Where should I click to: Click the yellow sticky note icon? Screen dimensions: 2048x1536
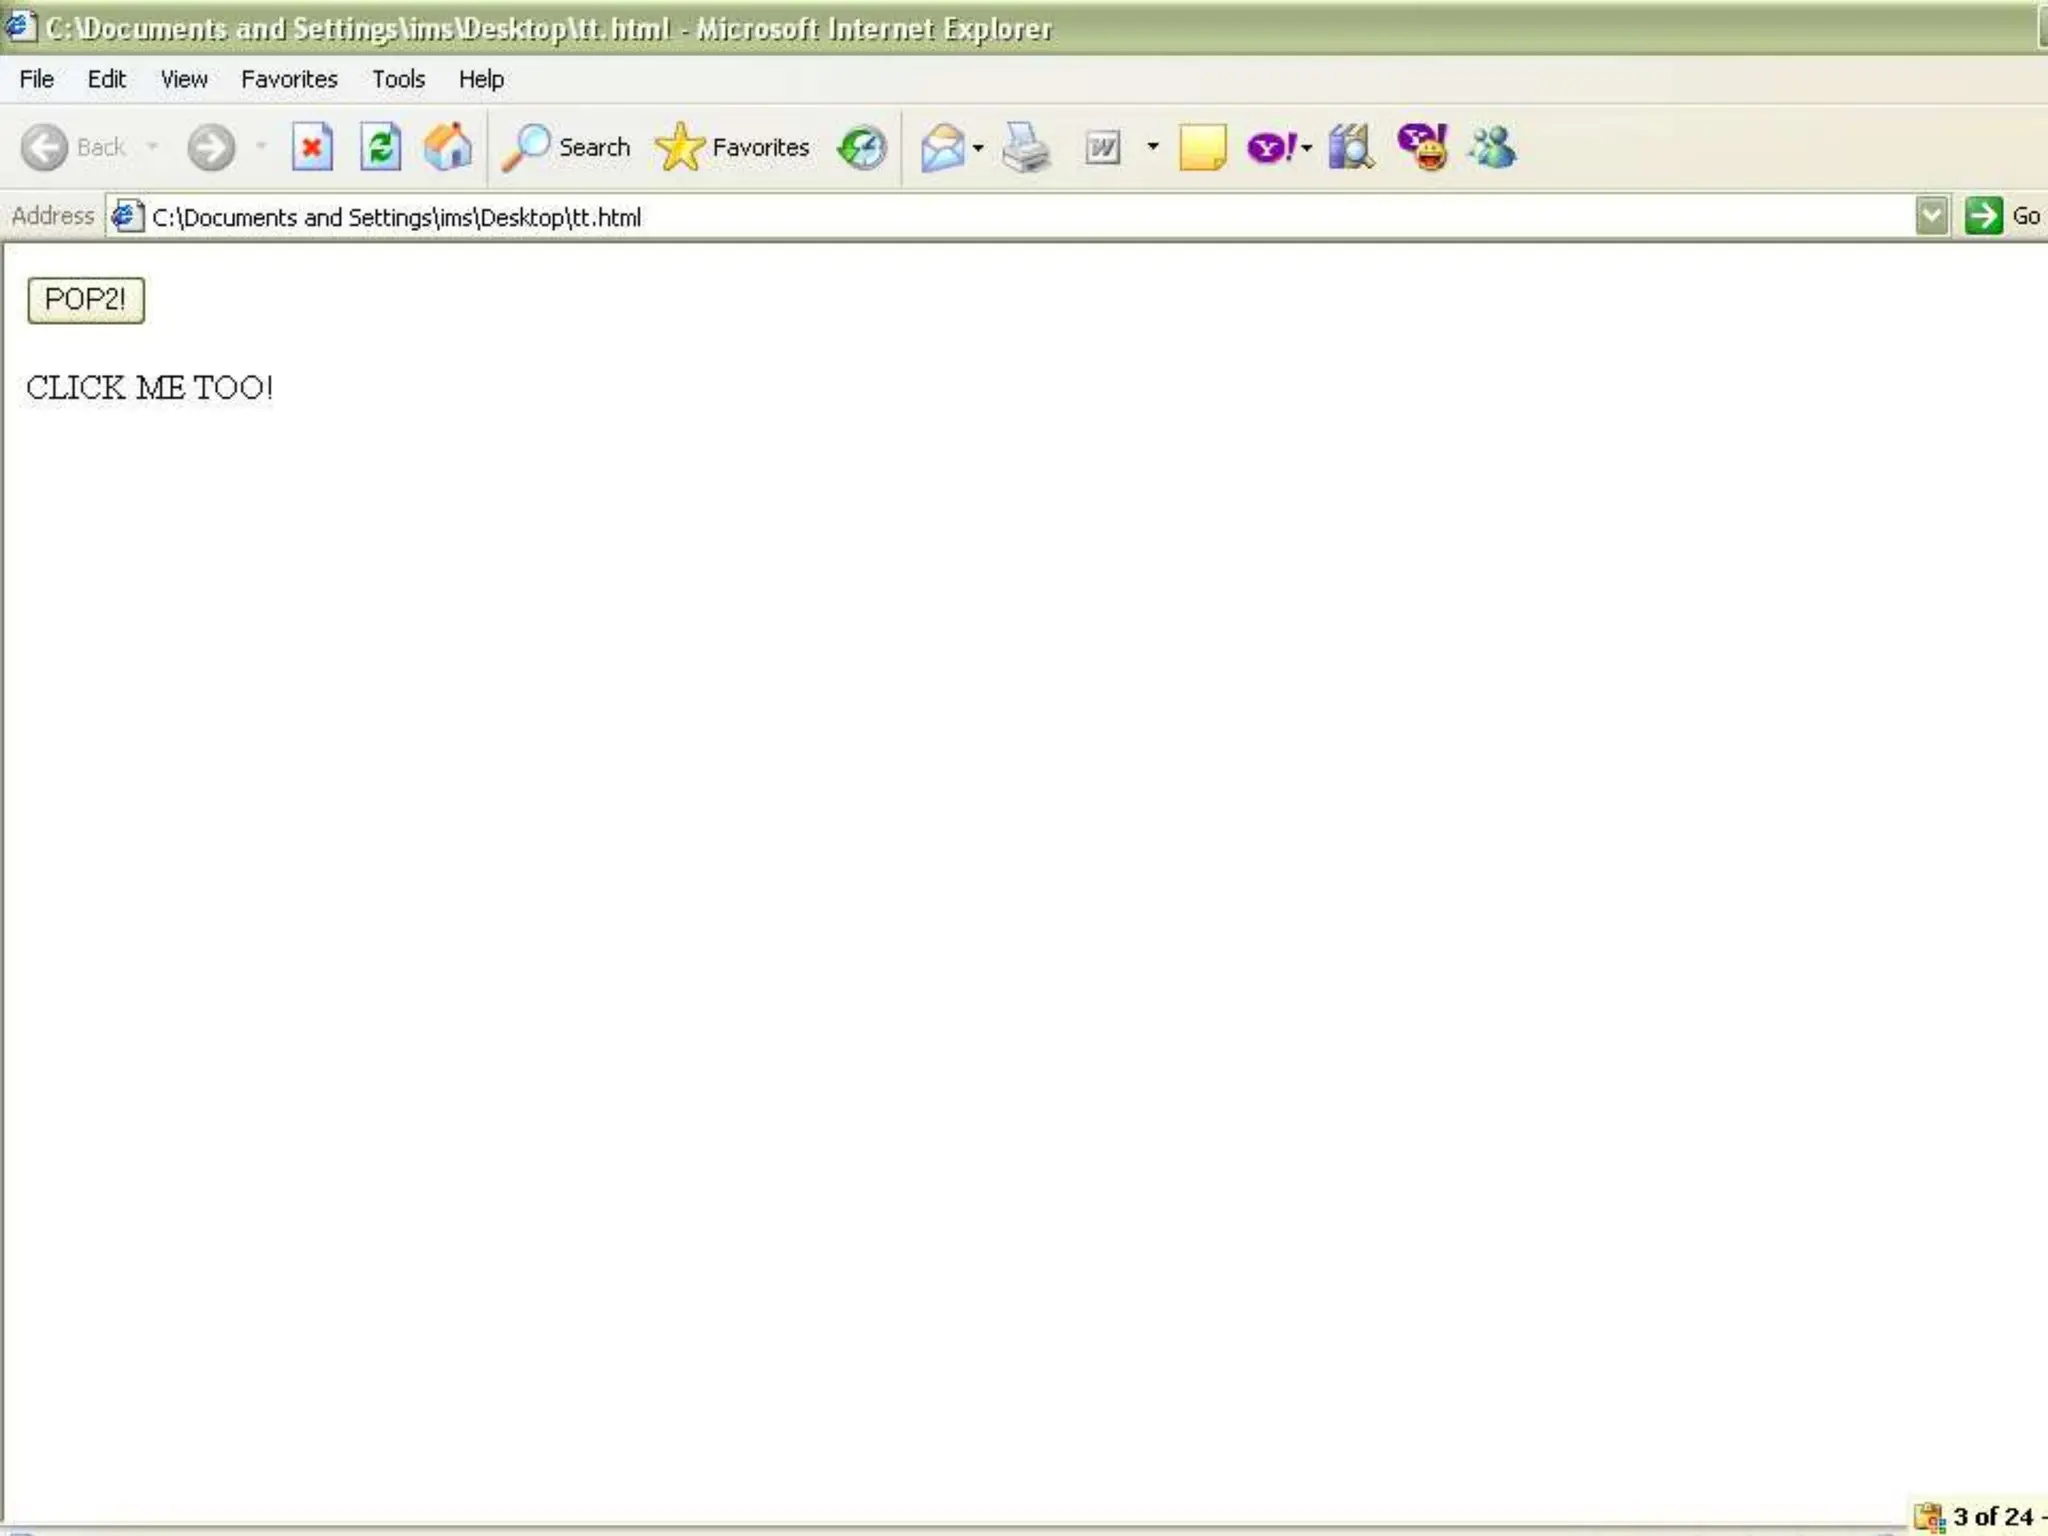1202,148
